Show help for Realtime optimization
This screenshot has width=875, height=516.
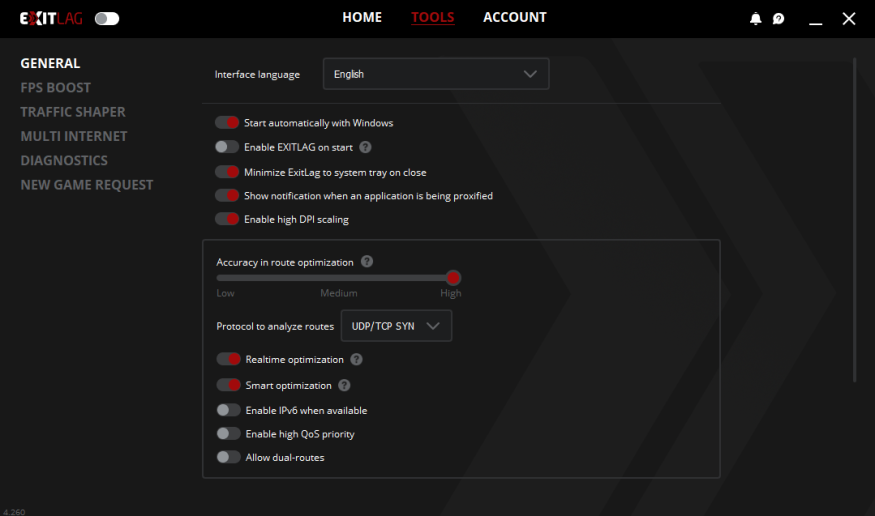(357, 359)
